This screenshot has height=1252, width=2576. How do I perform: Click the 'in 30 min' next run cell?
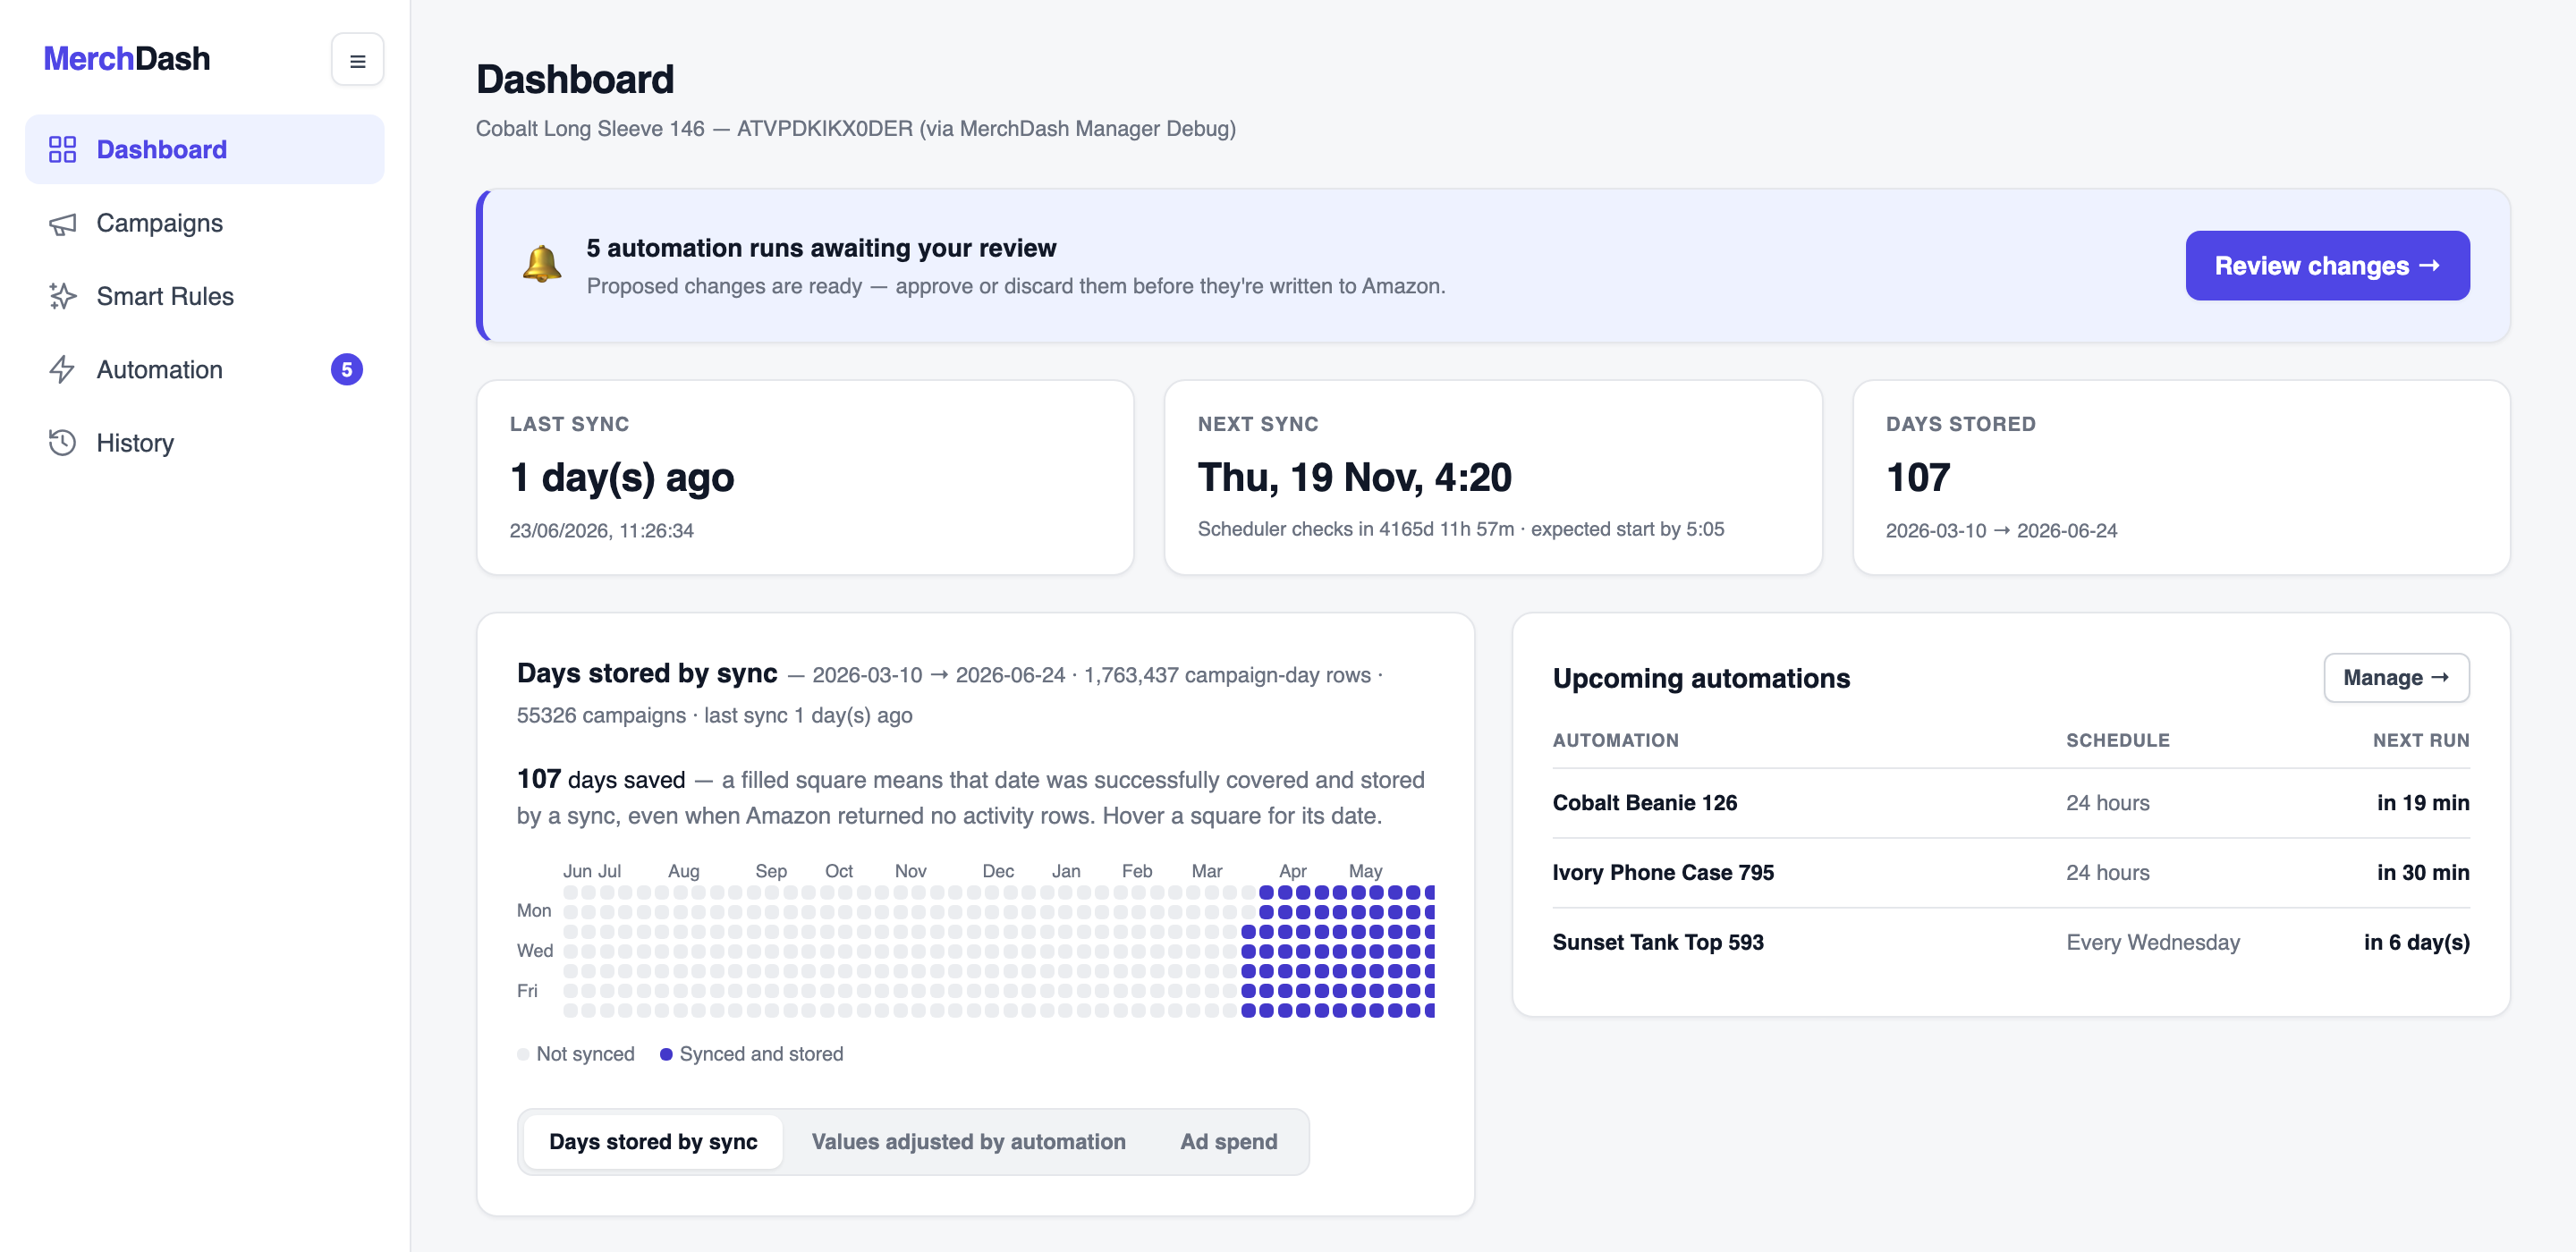tap(2422, 873)
